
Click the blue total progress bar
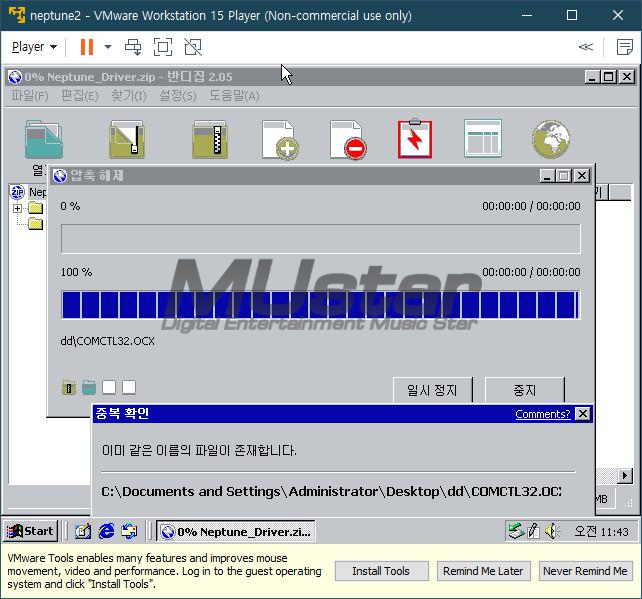click(321, 305)
